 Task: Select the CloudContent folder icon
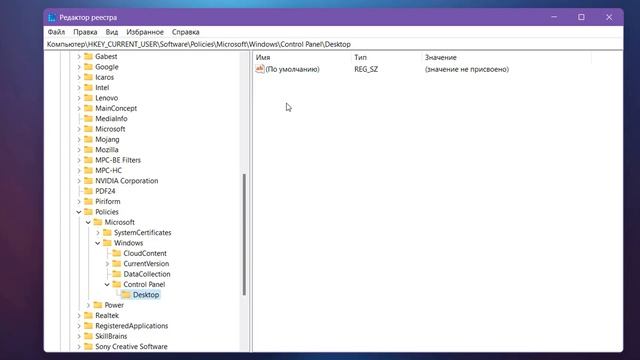pyautogui.click(x=116, y=253)
